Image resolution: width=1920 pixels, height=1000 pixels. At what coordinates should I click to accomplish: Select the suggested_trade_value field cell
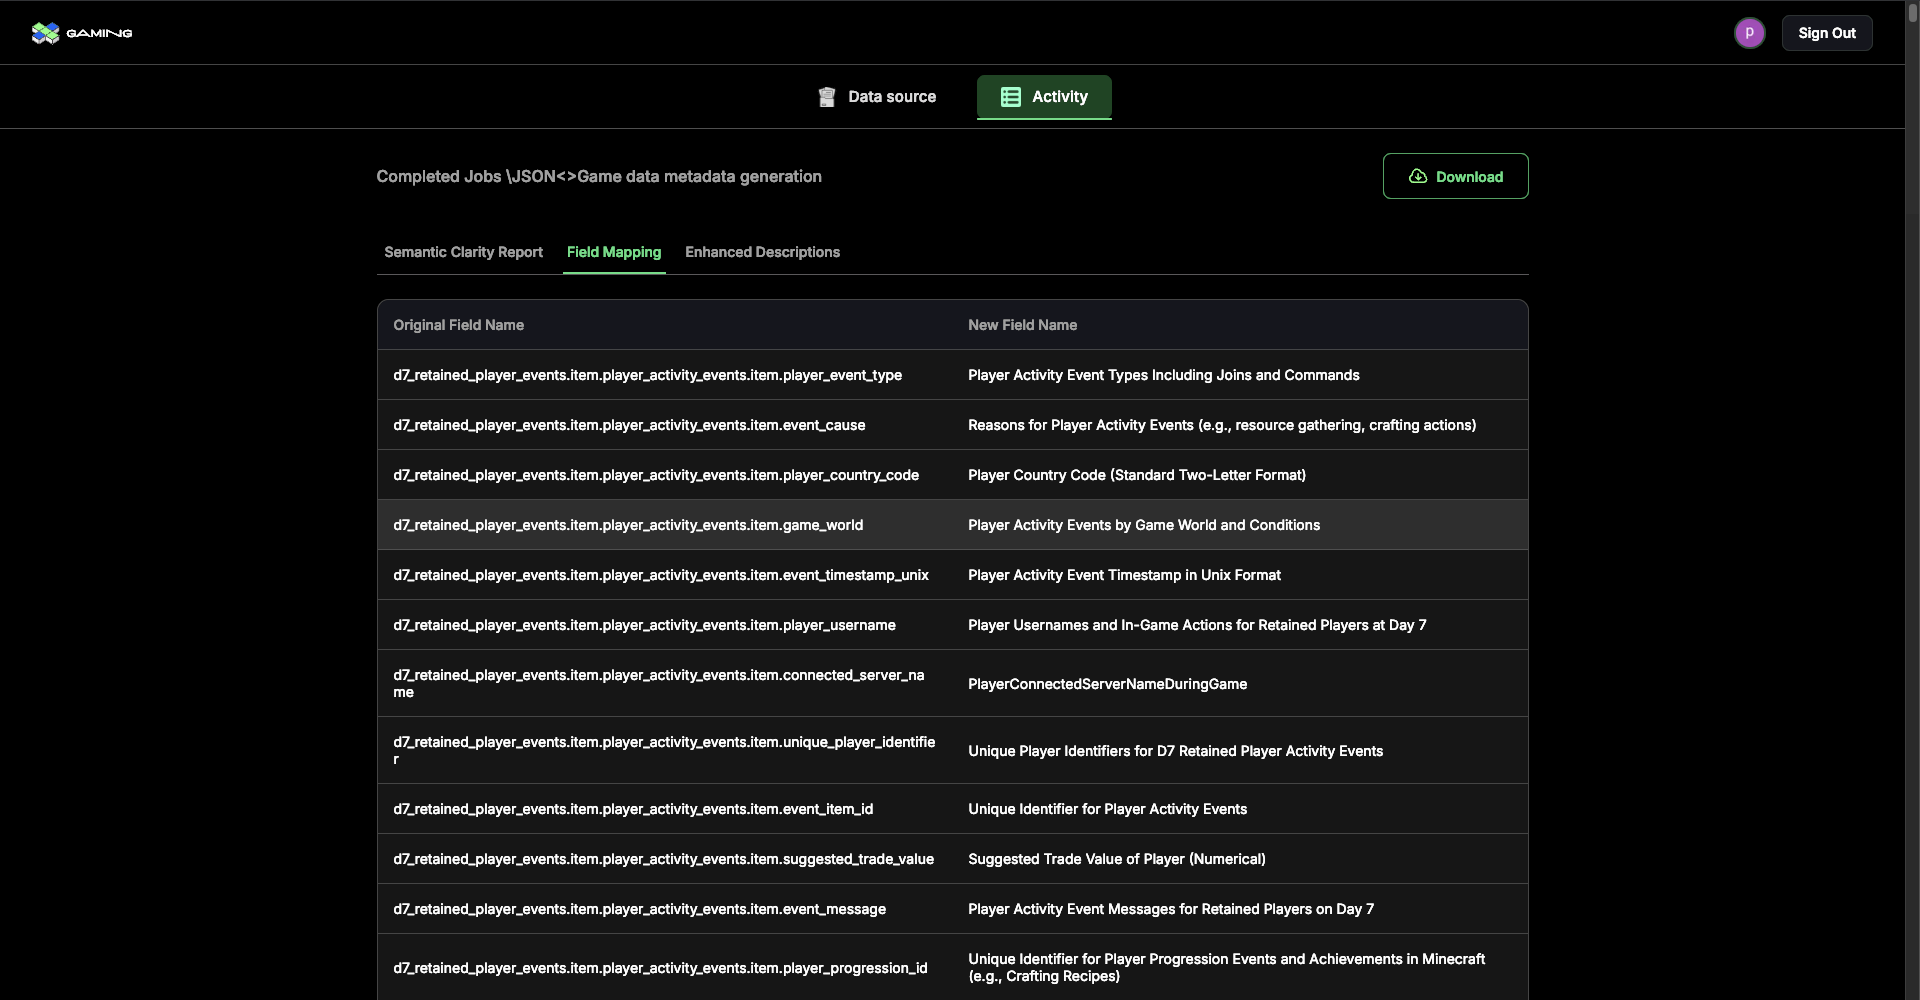click(x=665, y=859)
